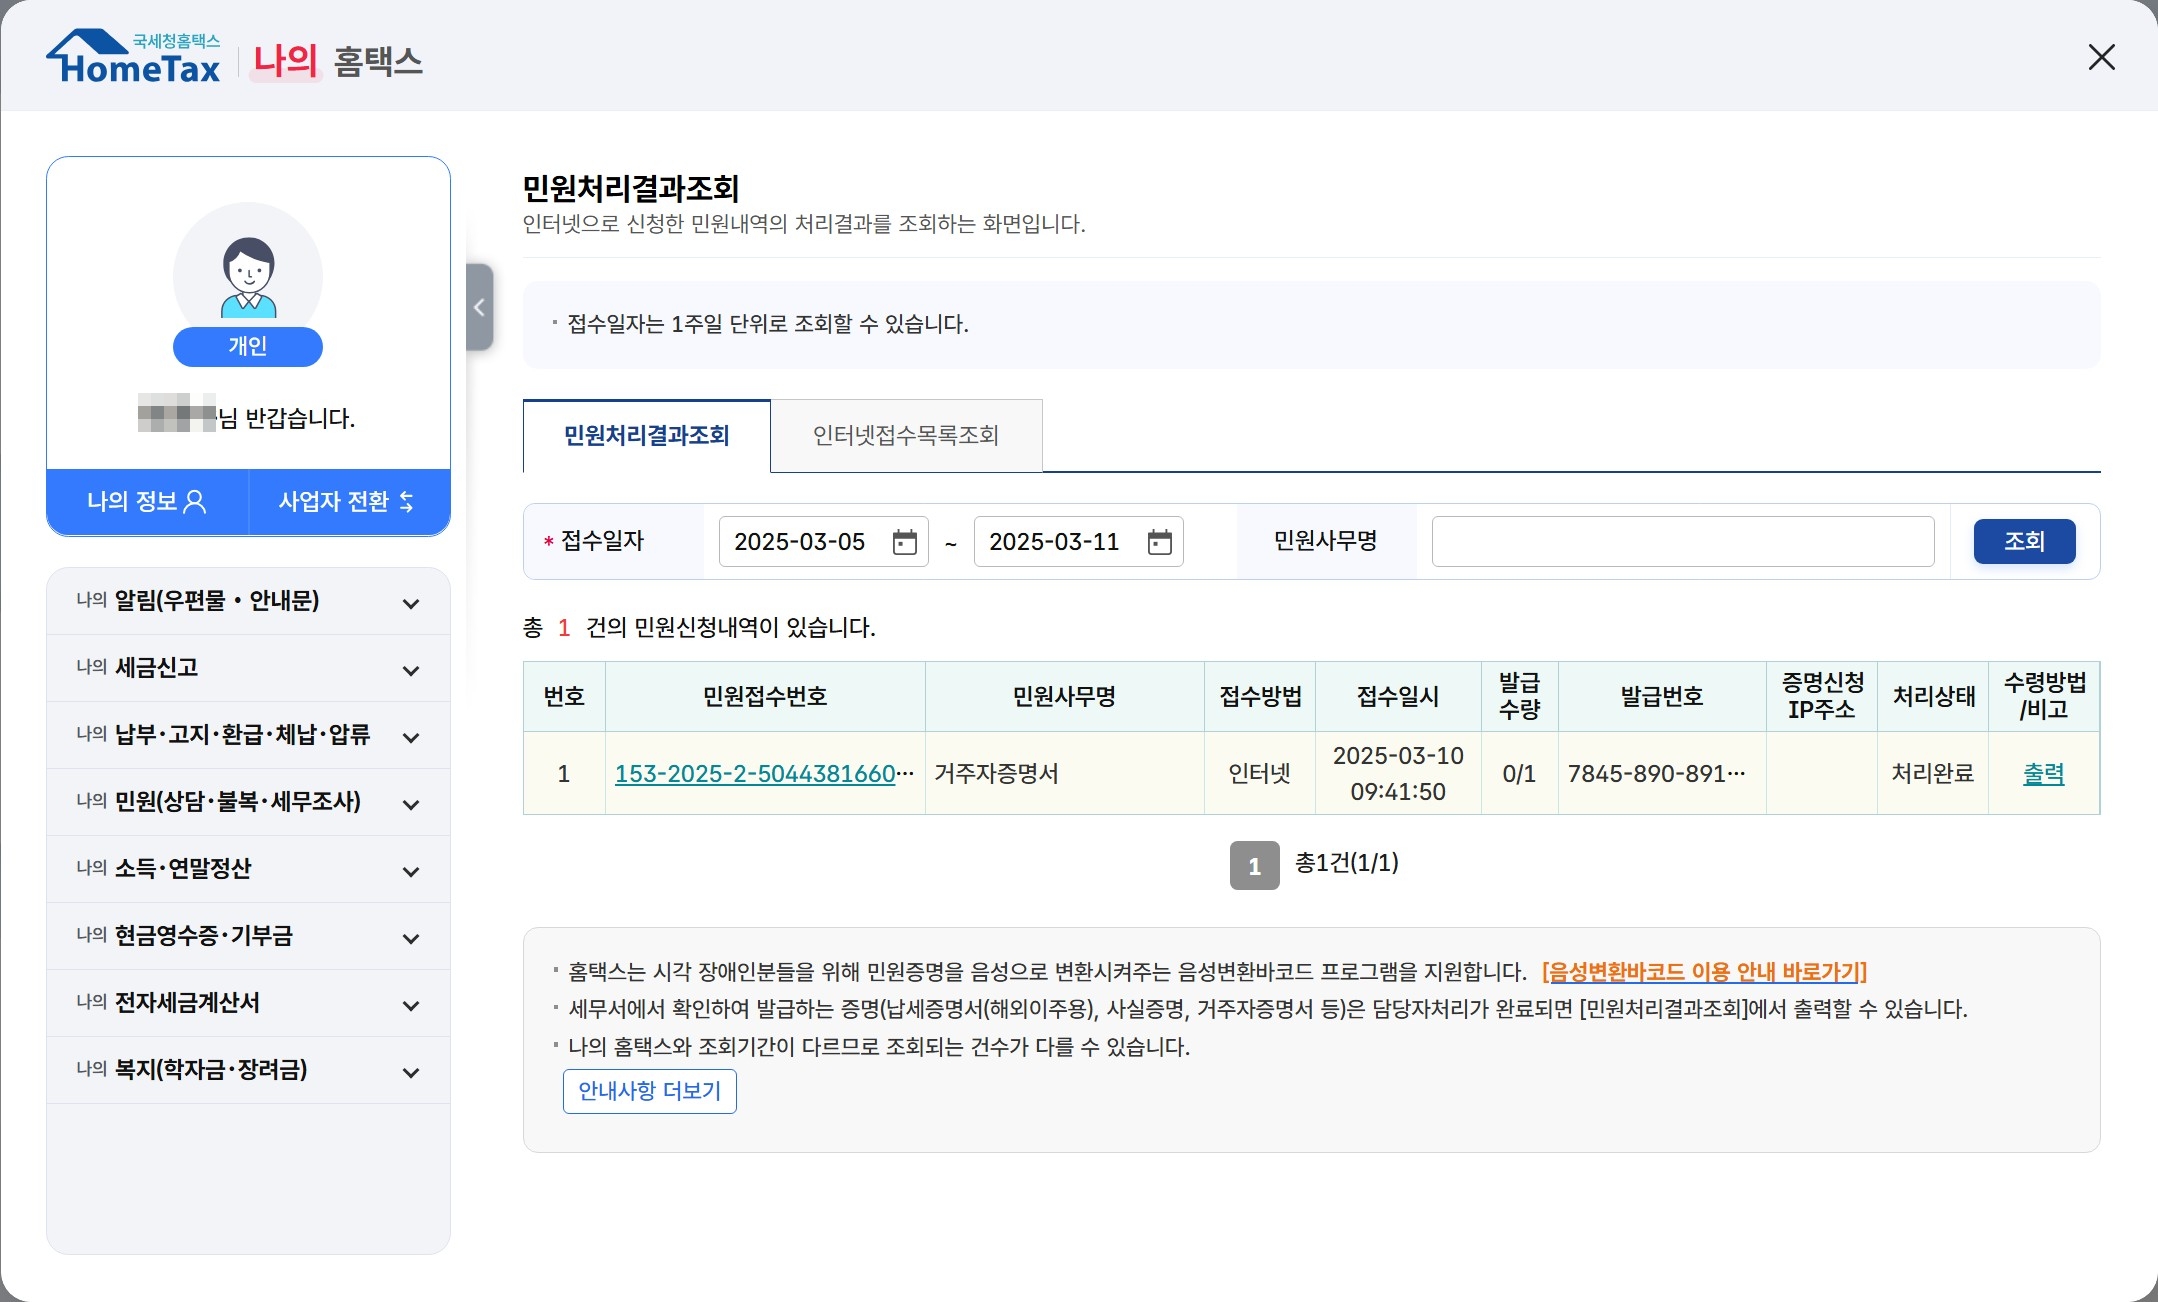2158x1302 pixels.
Task: Click the user profile avatar image
Action: click(248, 276)
